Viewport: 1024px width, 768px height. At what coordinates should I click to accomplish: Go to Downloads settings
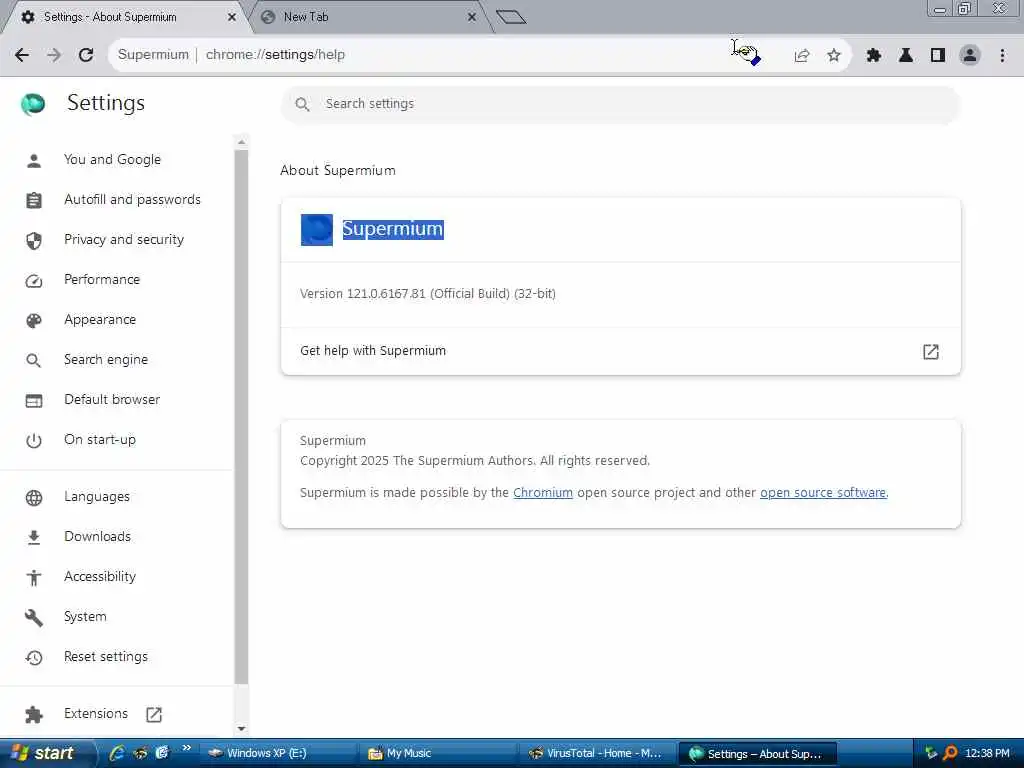point(97,537)
